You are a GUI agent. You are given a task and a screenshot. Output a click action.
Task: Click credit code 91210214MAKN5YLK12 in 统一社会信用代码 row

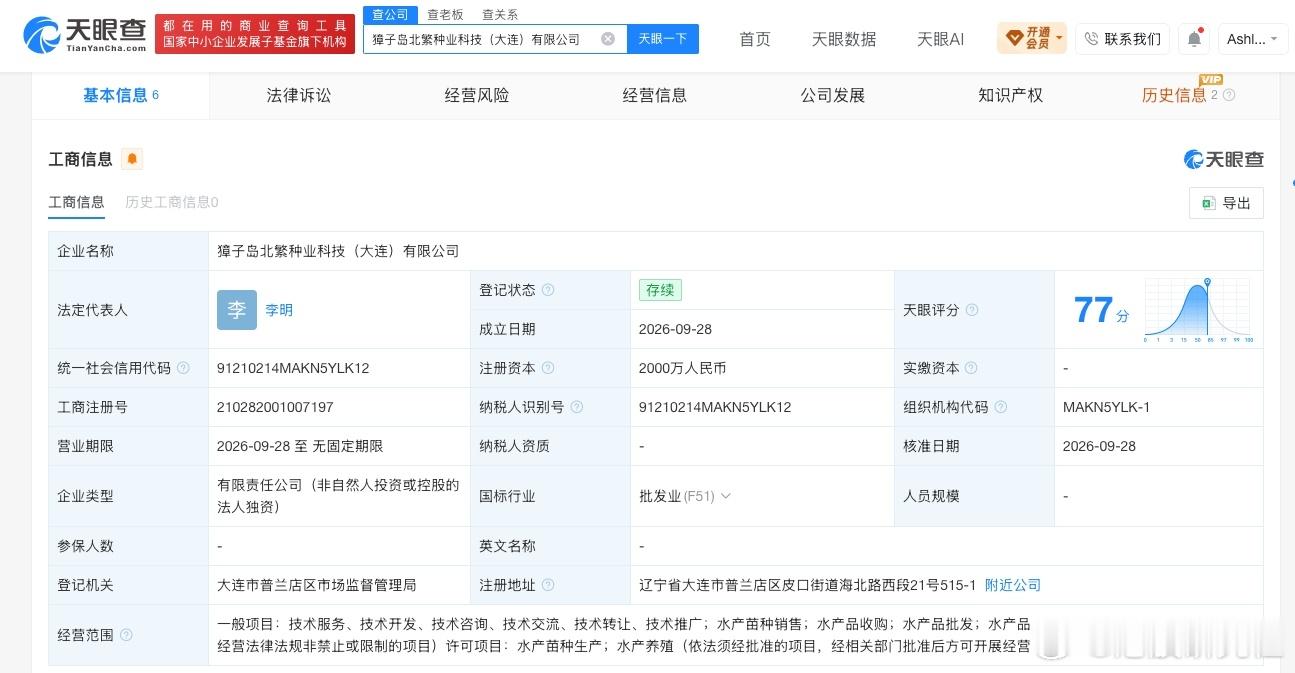pyautogui.click(x=293, y=368)
